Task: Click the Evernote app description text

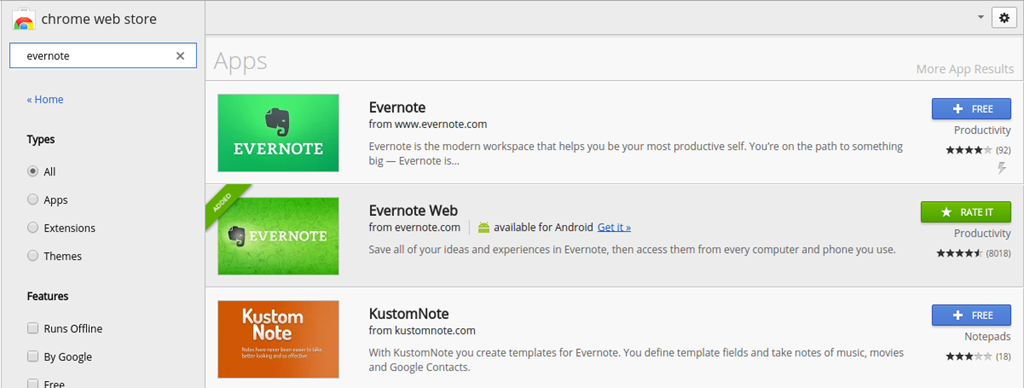Action: 636,154
